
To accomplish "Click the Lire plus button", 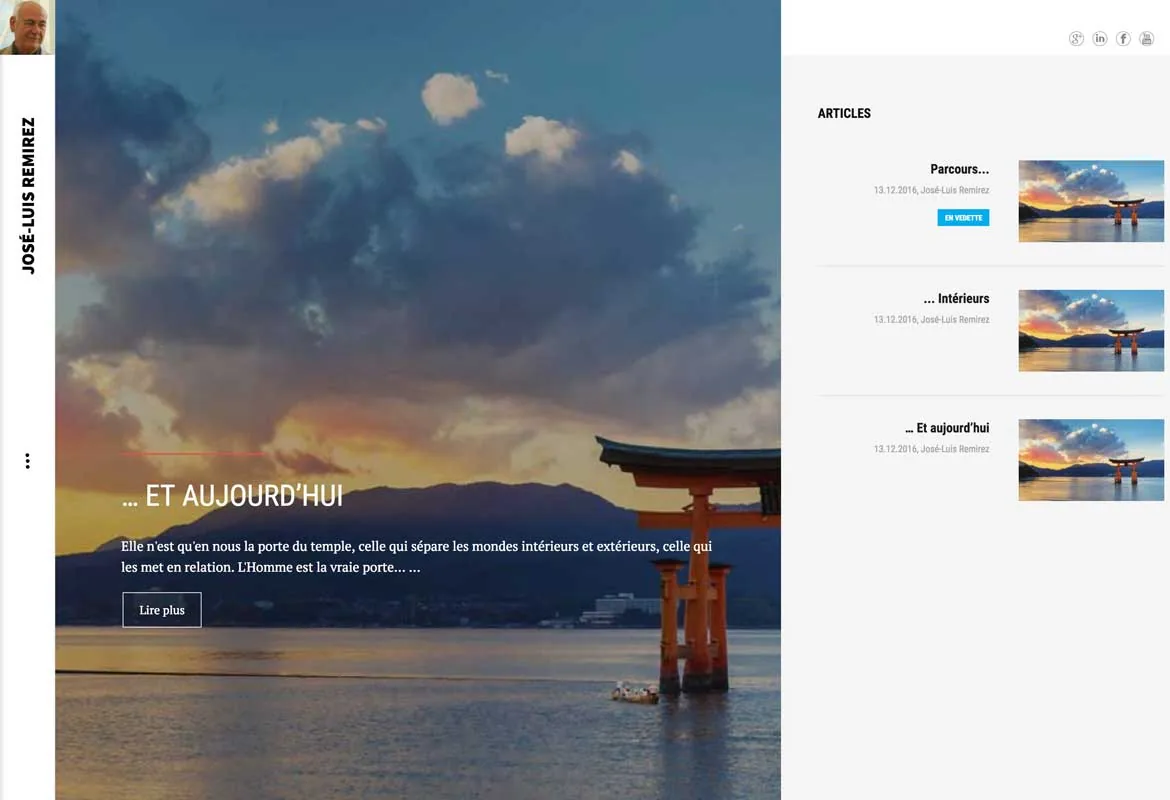I will (x=162, y=610).
